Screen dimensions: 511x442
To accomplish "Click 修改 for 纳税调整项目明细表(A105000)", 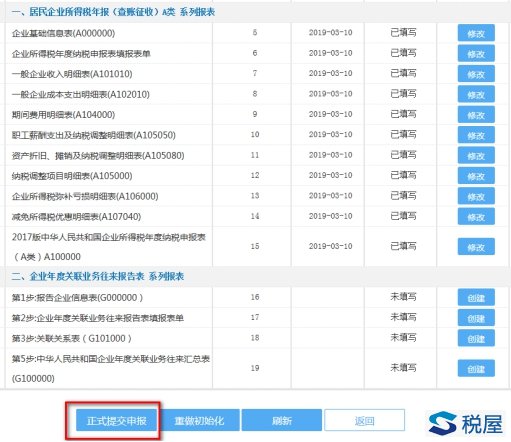I will coord(476,176).
